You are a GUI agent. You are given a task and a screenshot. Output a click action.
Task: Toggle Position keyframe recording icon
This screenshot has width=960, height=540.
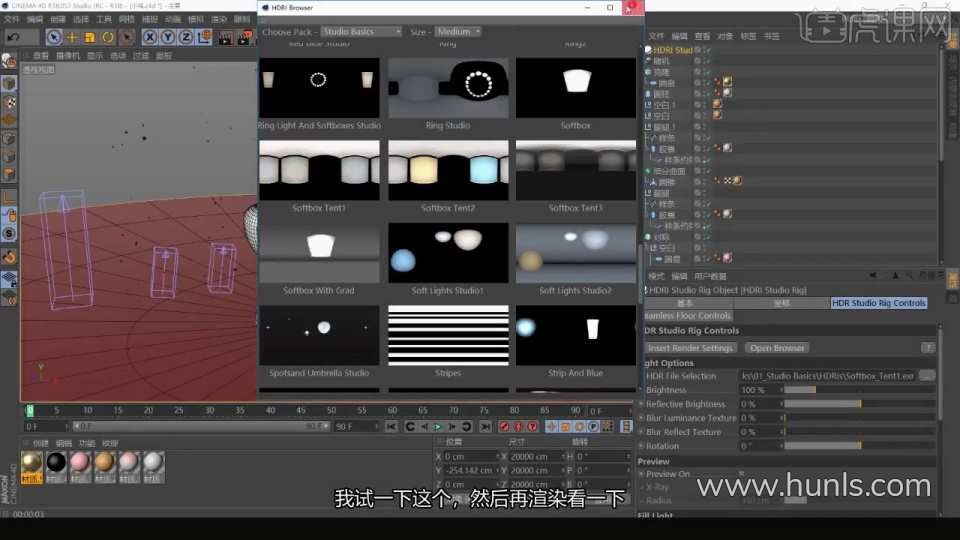point(551,427)
